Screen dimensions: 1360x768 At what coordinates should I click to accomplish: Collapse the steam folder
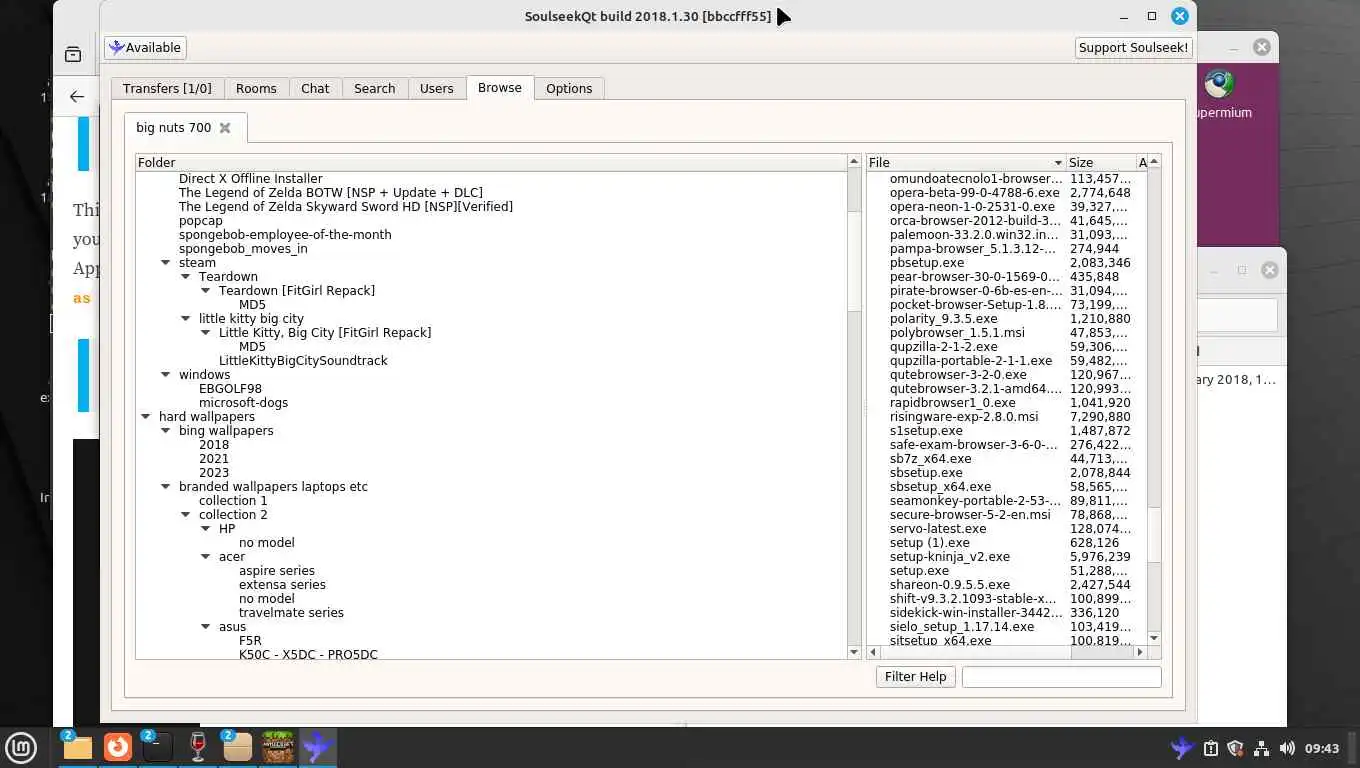pyautogui.click(x=166, y=263)
